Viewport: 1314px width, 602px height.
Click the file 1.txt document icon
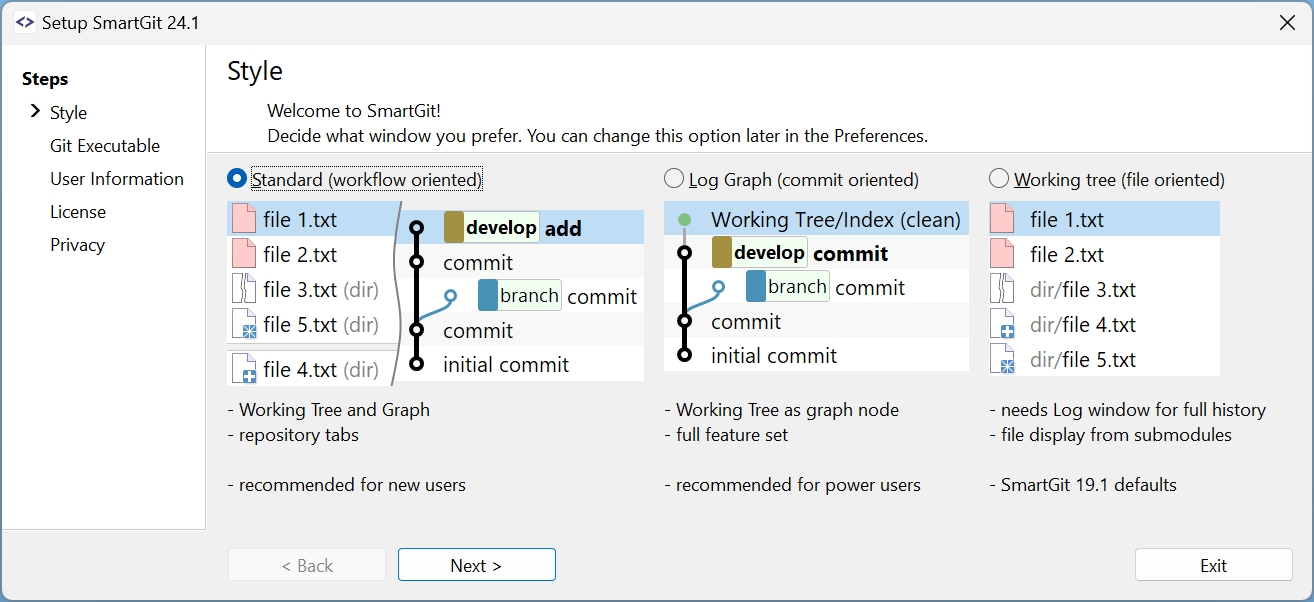point(243,218)
